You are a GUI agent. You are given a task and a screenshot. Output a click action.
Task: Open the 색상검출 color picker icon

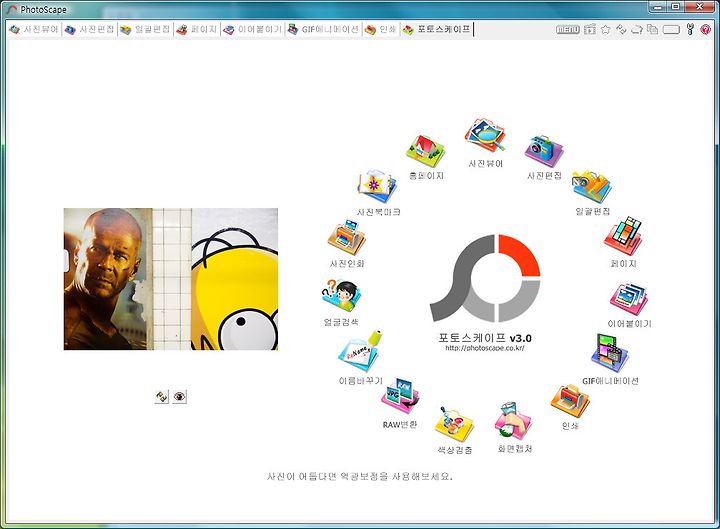click(x=454, y=424)
